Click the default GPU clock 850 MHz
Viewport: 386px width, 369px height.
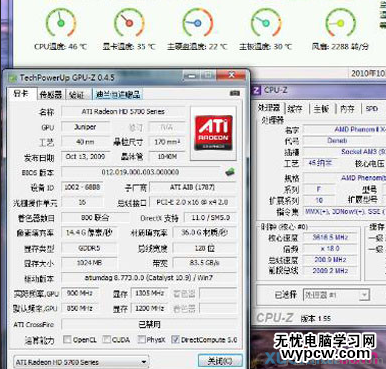tap(80, 308)
